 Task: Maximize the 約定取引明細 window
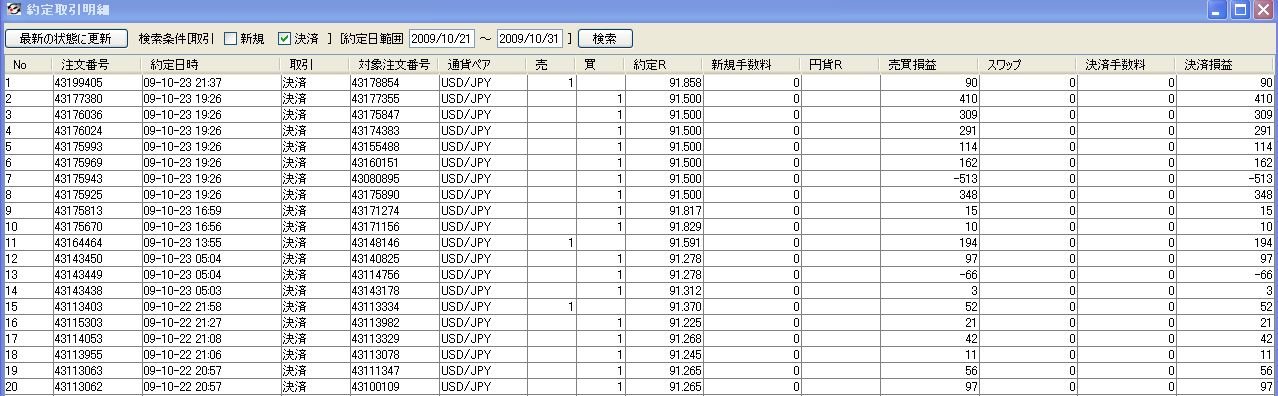click(x=1240, y=10)
